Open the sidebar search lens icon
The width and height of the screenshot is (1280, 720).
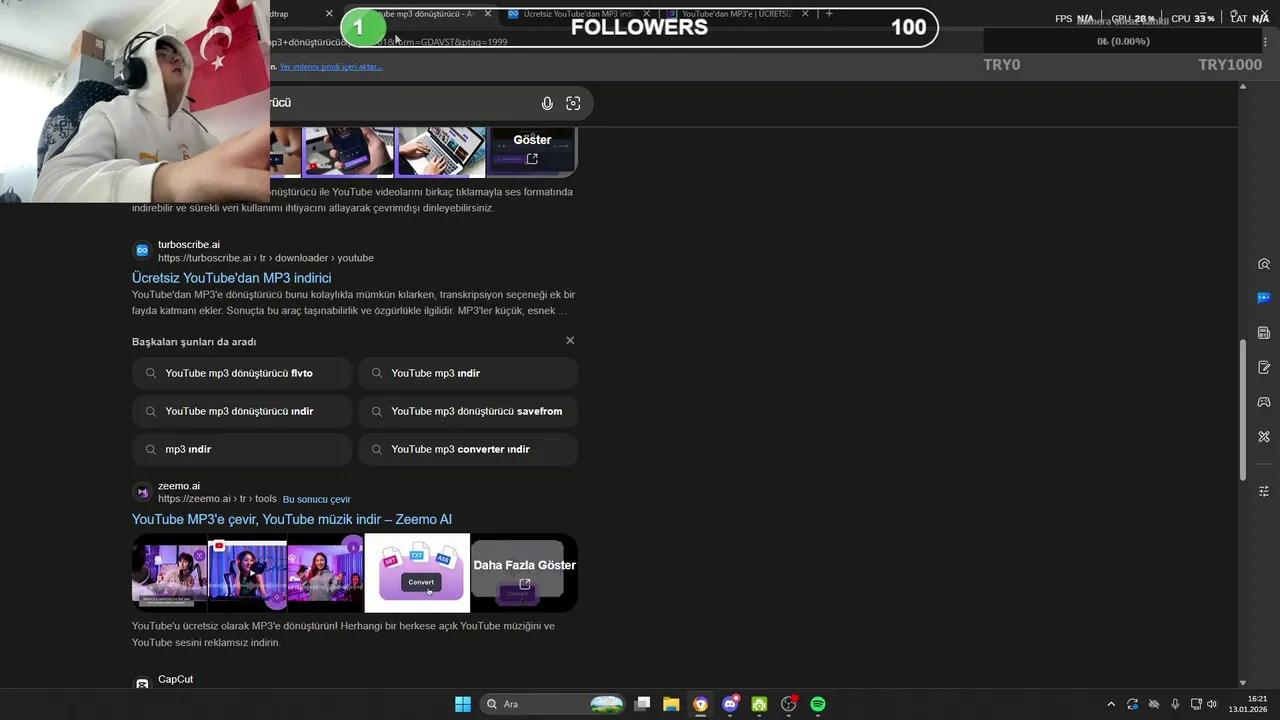coord(1264,264)
